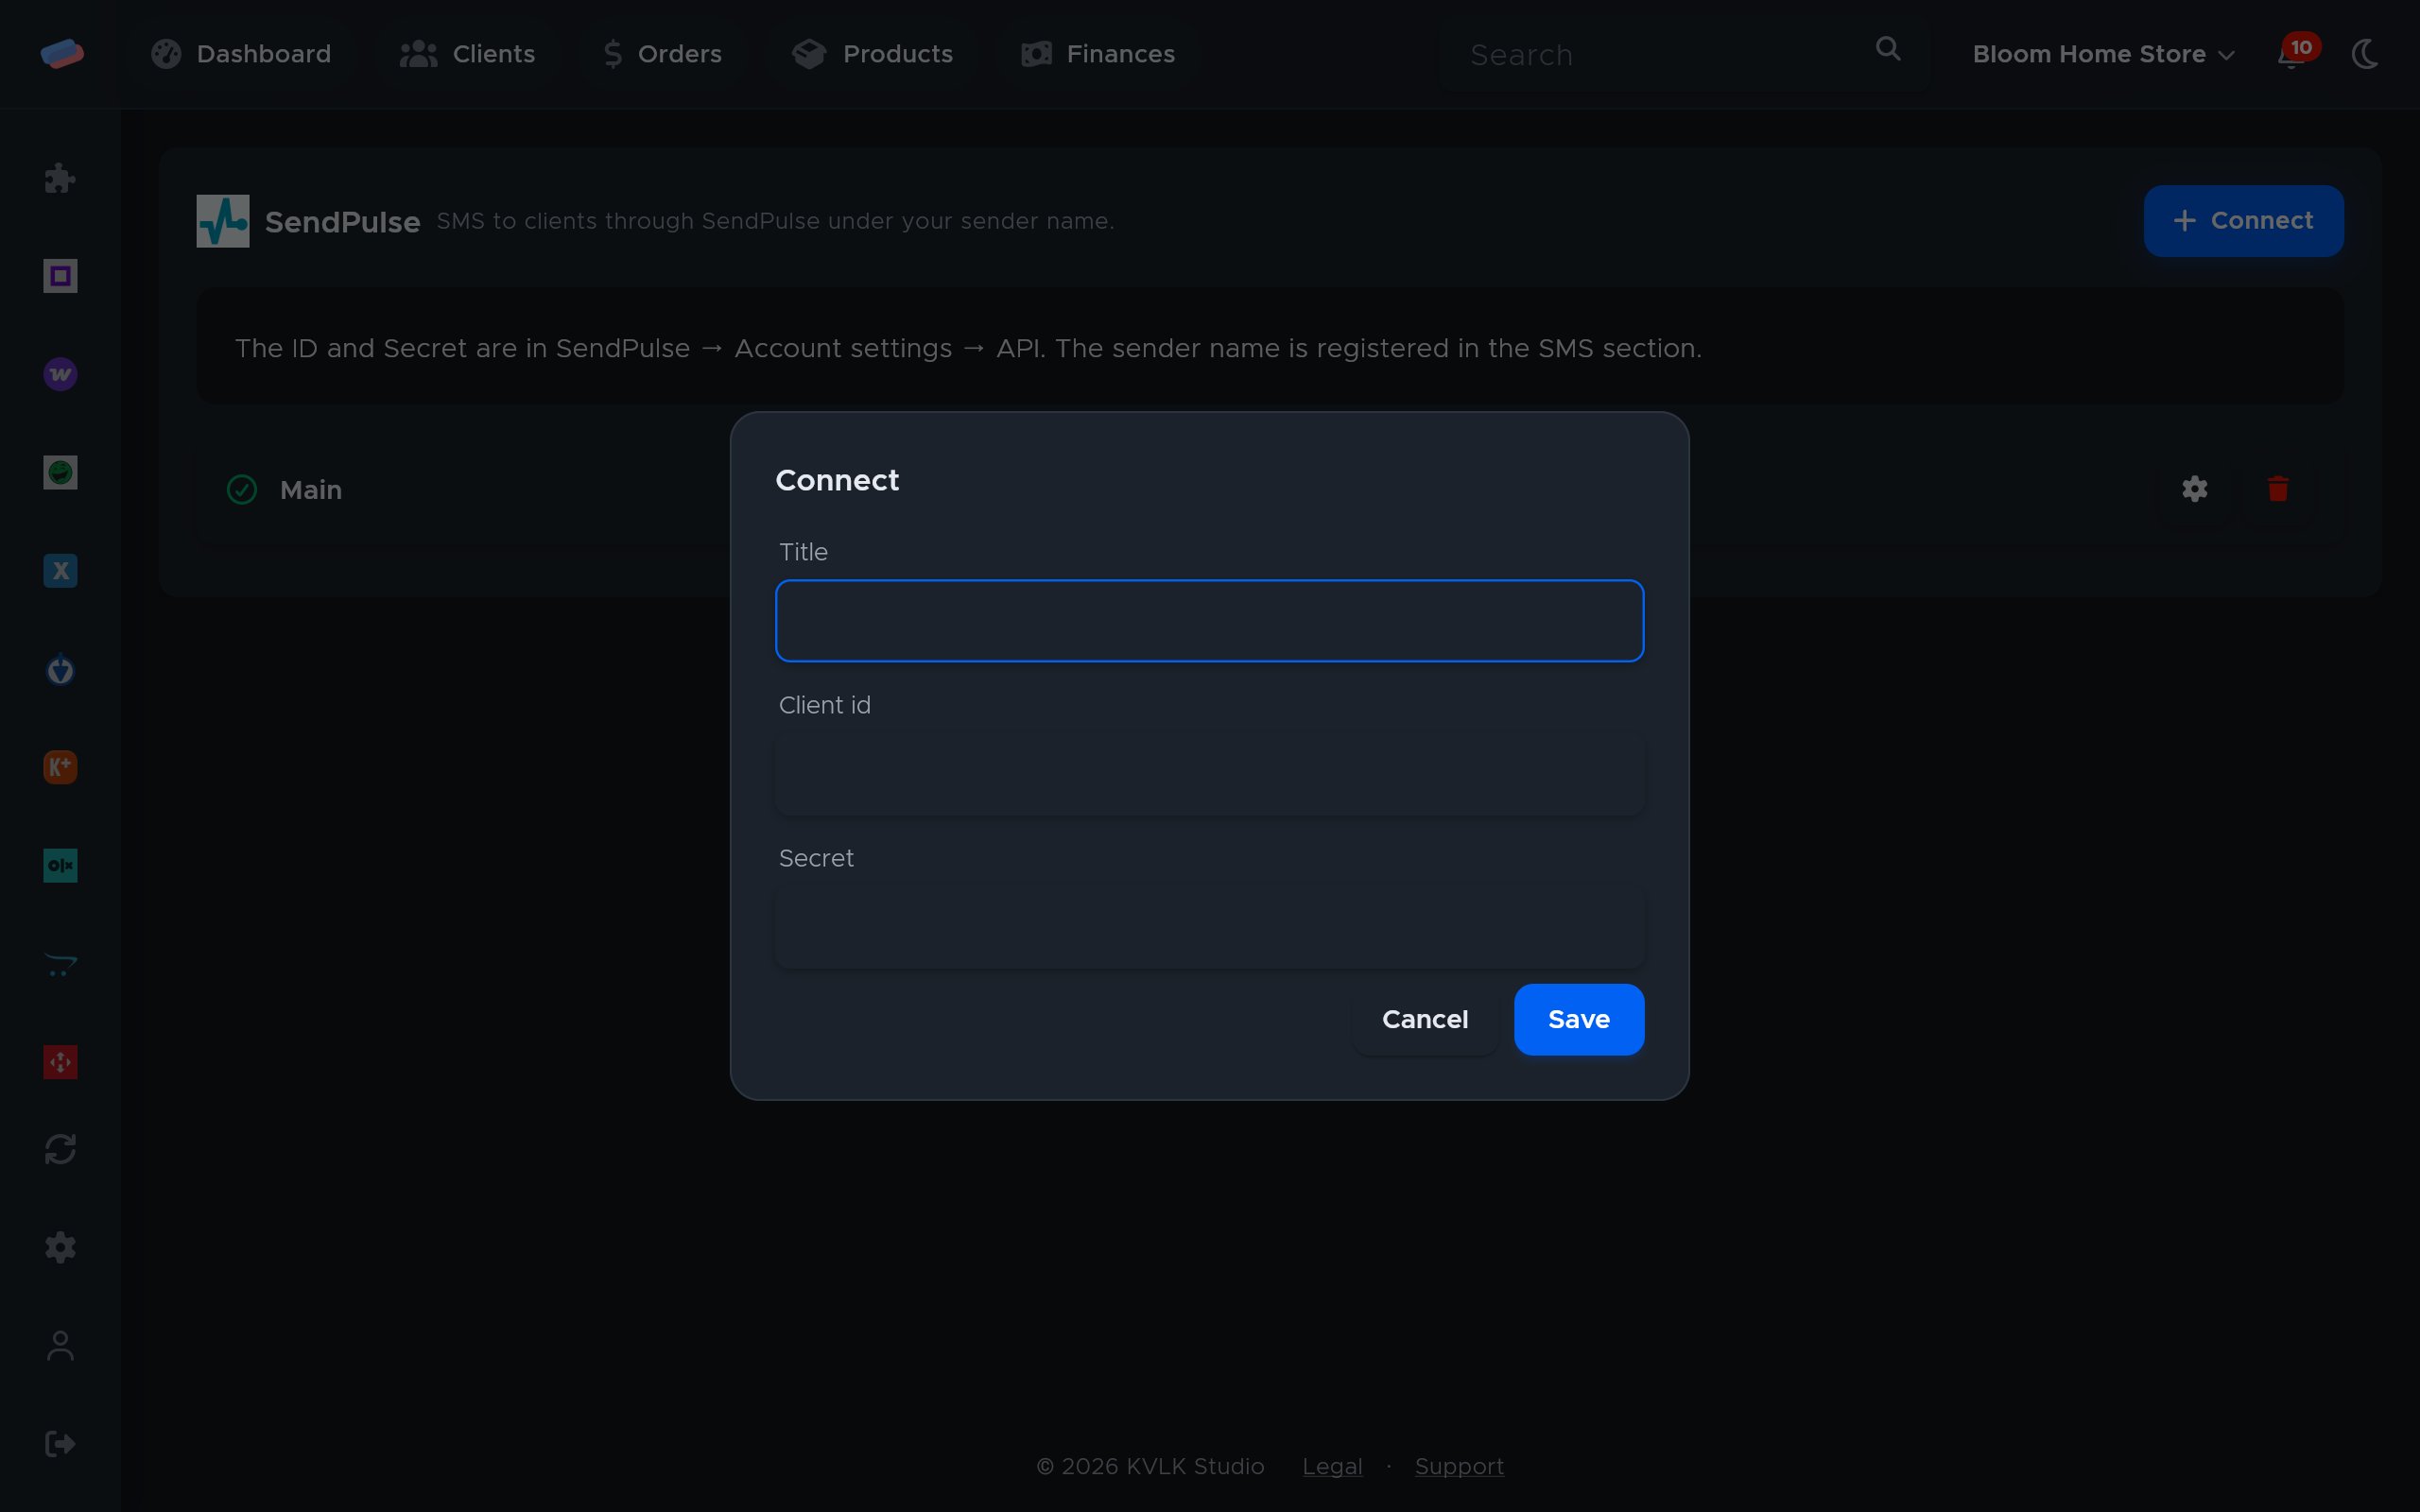
Task: Open the integrations puzzle icon in sidebar
Action: coord(60,179)
